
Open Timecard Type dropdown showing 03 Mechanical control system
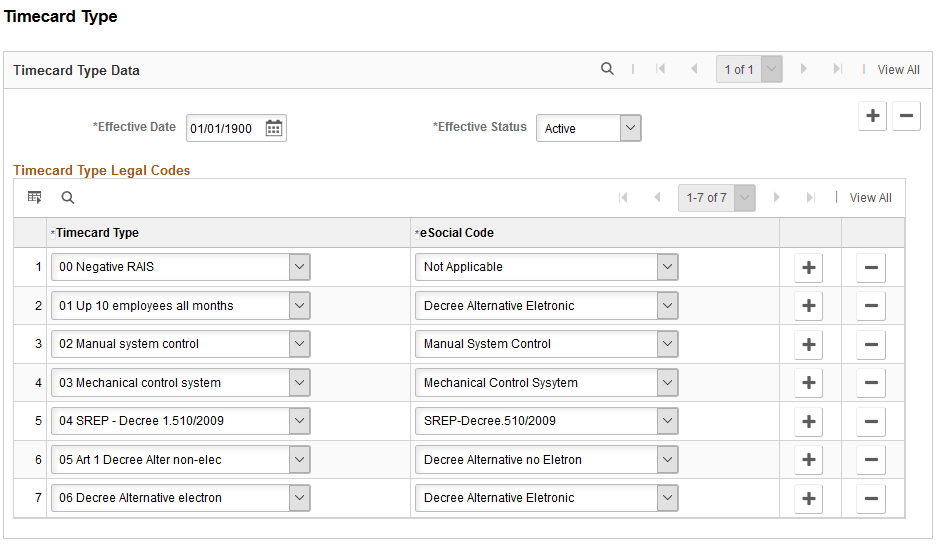pos(181,382)
